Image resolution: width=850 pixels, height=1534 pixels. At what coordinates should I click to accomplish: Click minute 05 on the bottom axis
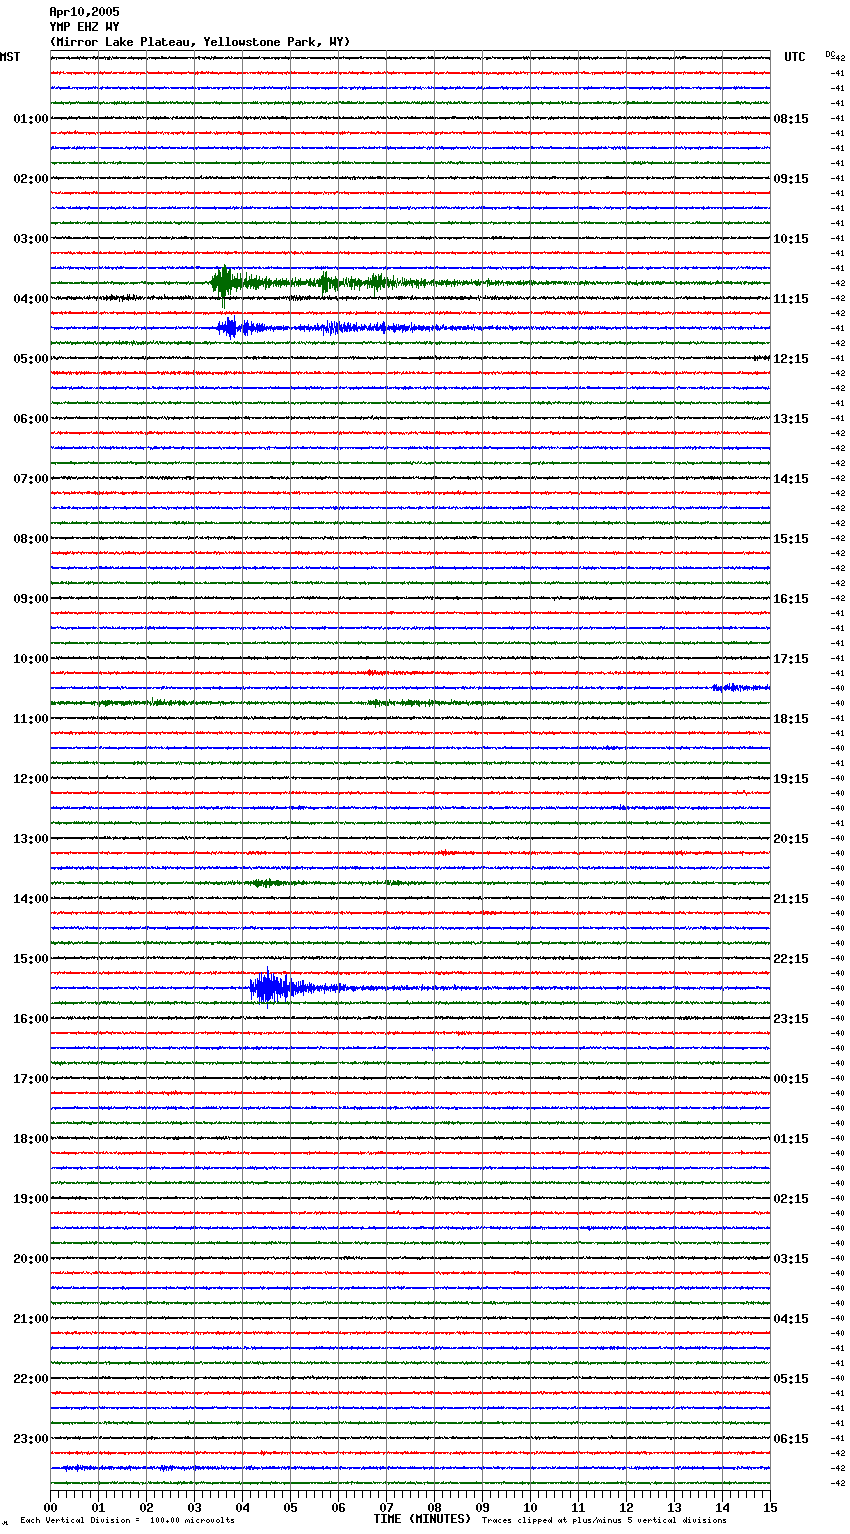click(290, 1507)
